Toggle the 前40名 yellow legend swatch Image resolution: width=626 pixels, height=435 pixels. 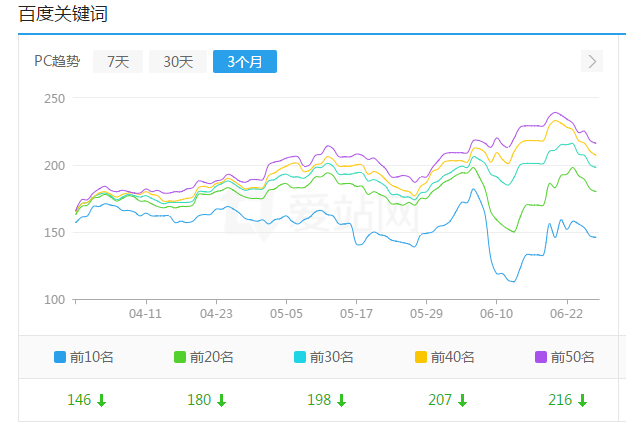pyautogui.click(x=421, y=357)
